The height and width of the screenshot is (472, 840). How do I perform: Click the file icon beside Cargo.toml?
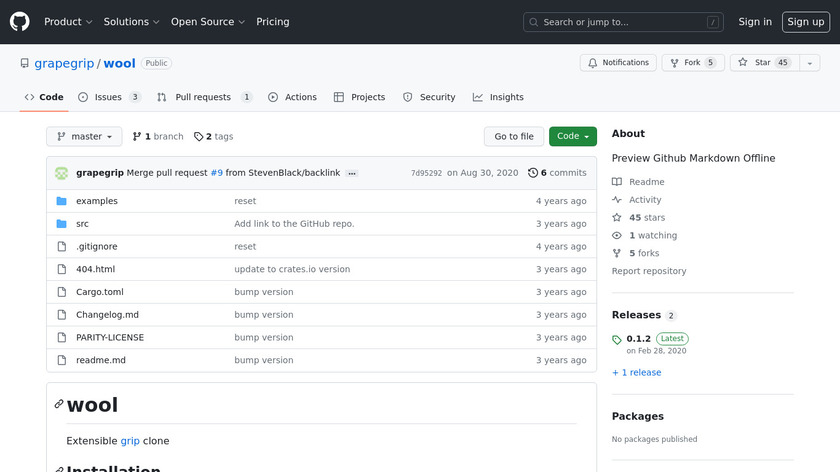click(62, 292)
